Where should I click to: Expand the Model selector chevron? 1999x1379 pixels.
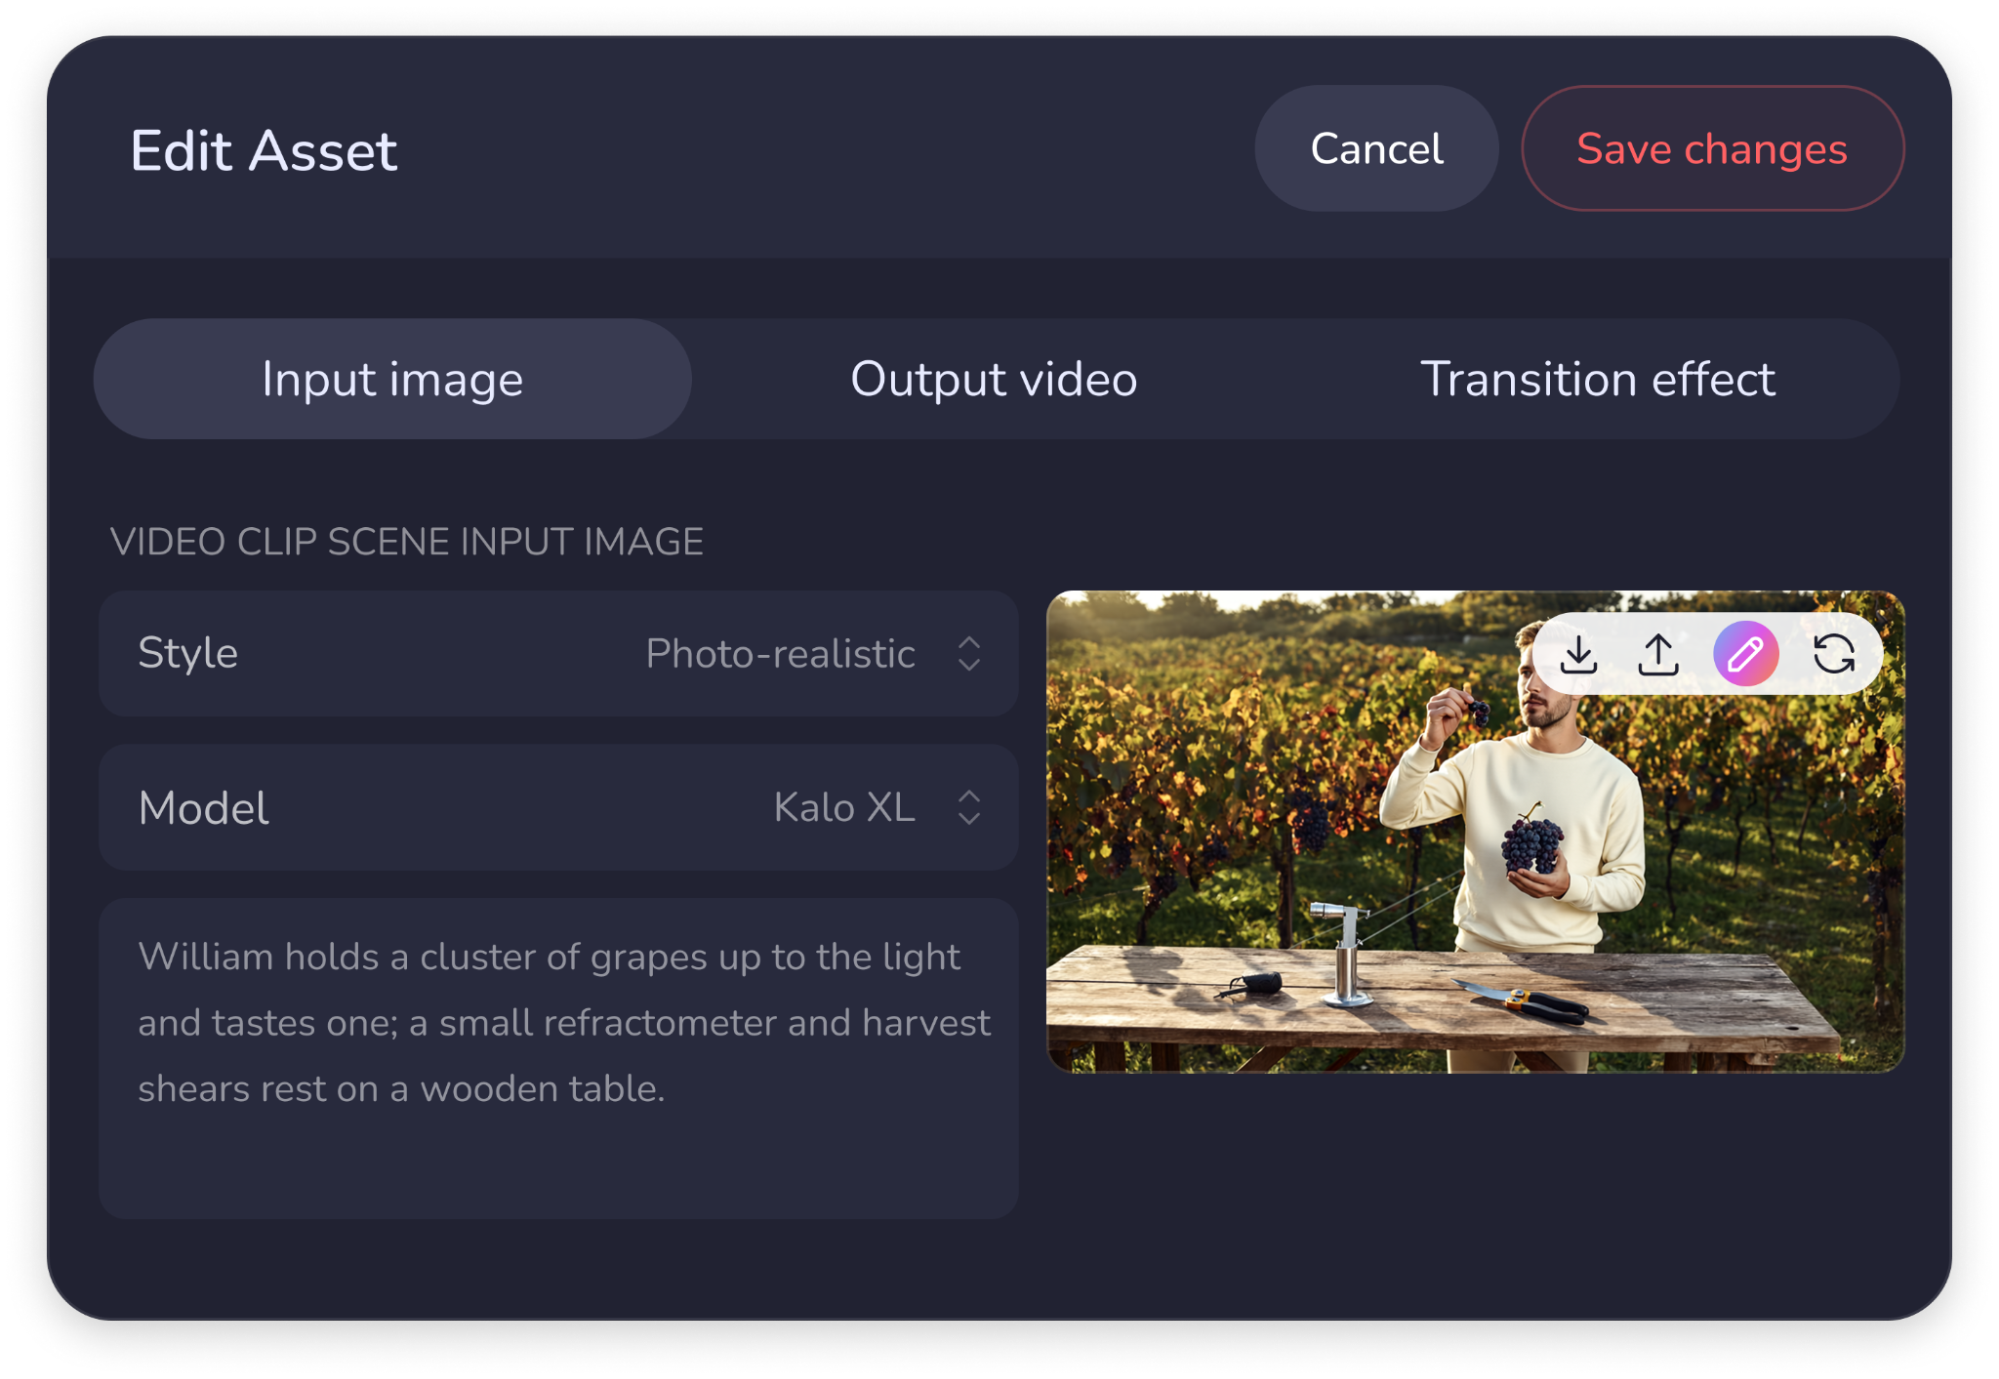(971, 808)
